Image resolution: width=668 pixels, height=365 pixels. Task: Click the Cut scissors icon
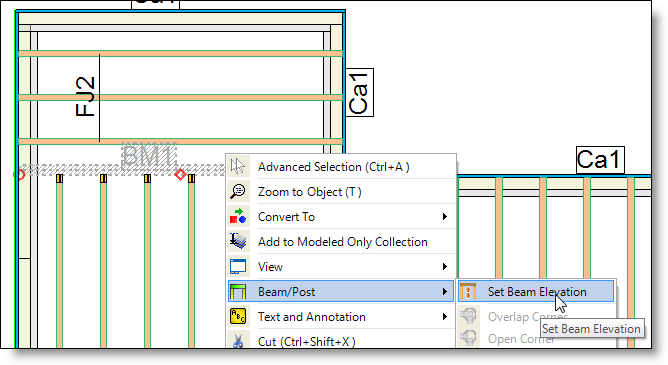(x=238, y=341)
